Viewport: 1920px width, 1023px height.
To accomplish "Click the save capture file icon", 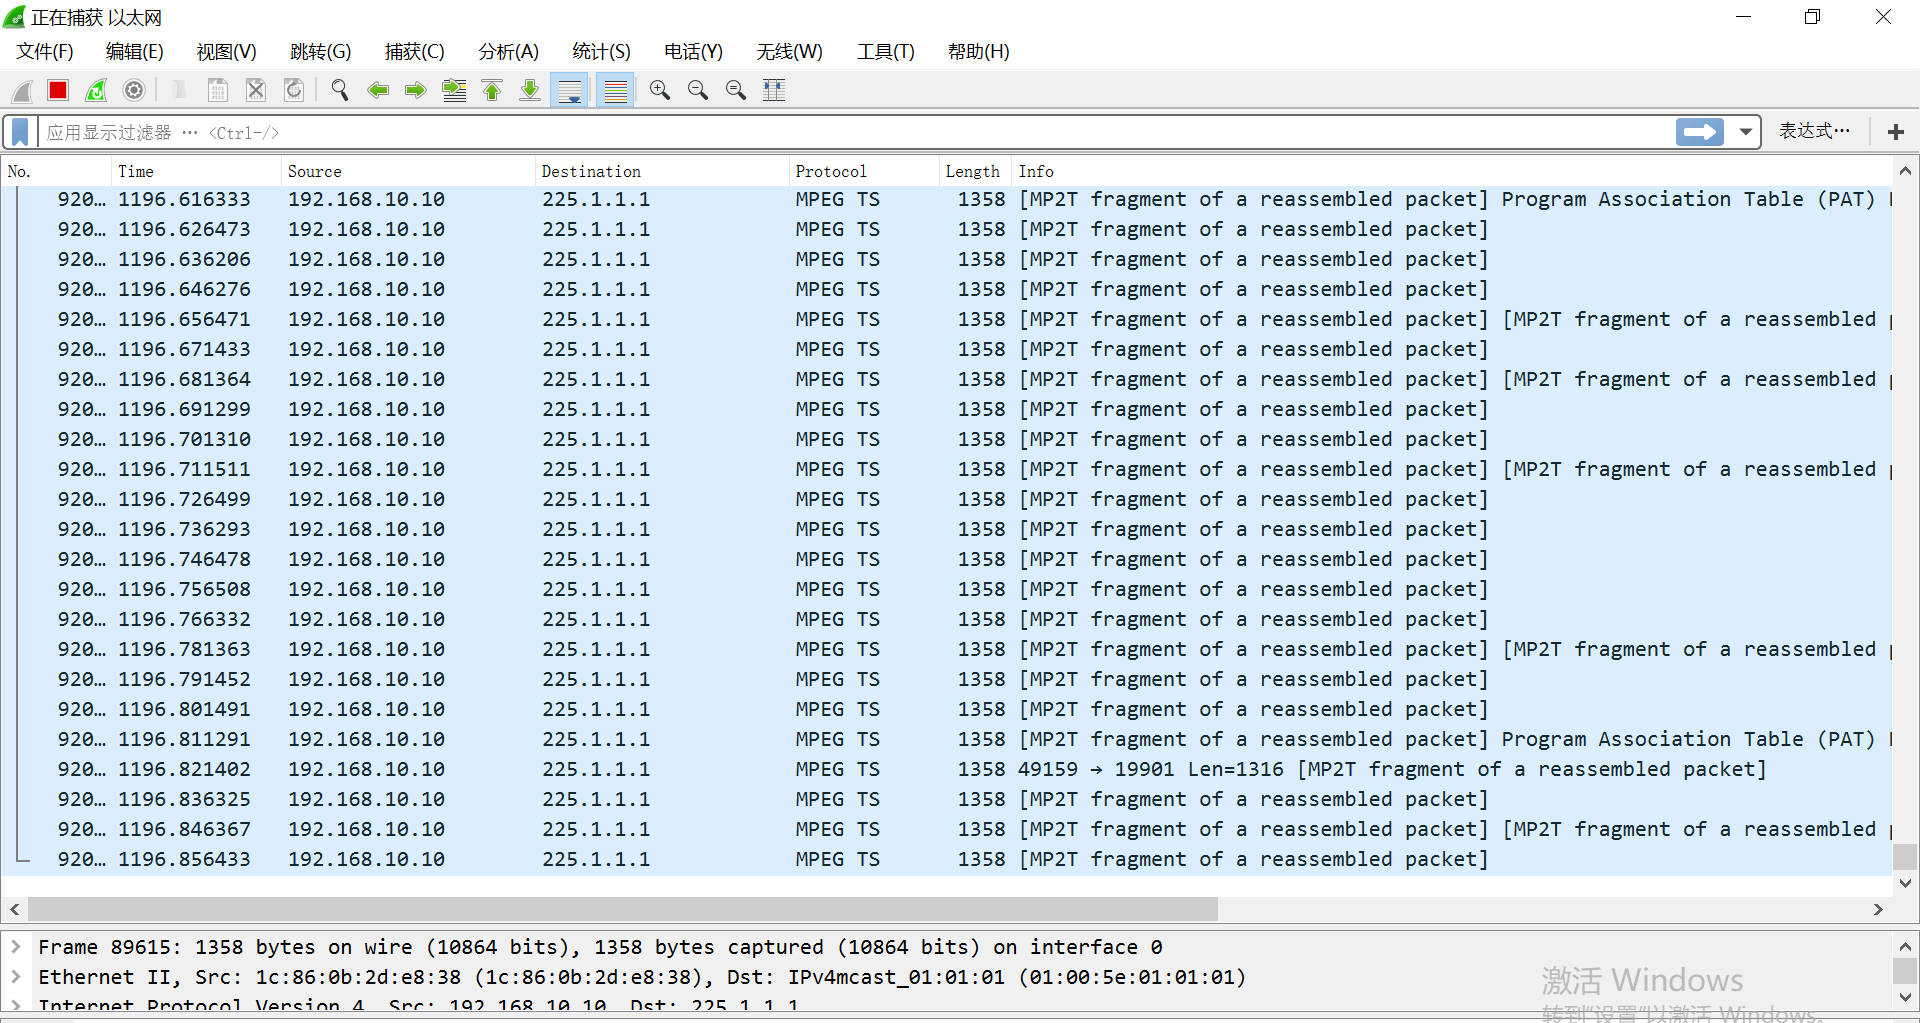I will point(217,91).
